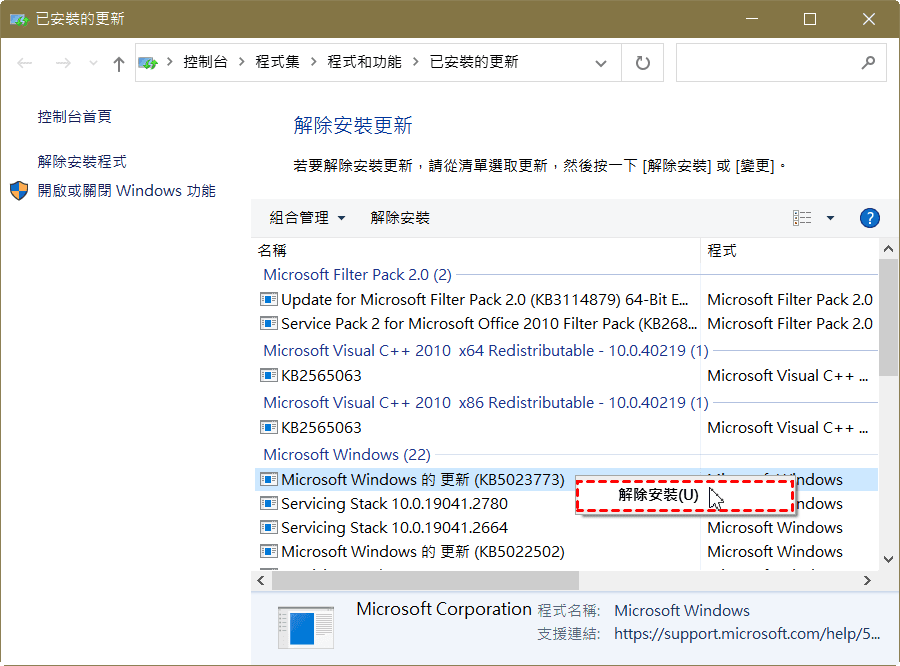Click icon of KB3114879 Filter Pack update
Screen dimensions: 900x666
tap(269, 299)
